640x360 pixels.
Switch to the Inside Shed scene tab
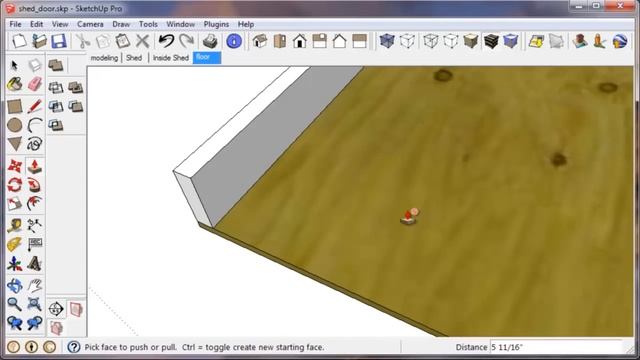171,58
